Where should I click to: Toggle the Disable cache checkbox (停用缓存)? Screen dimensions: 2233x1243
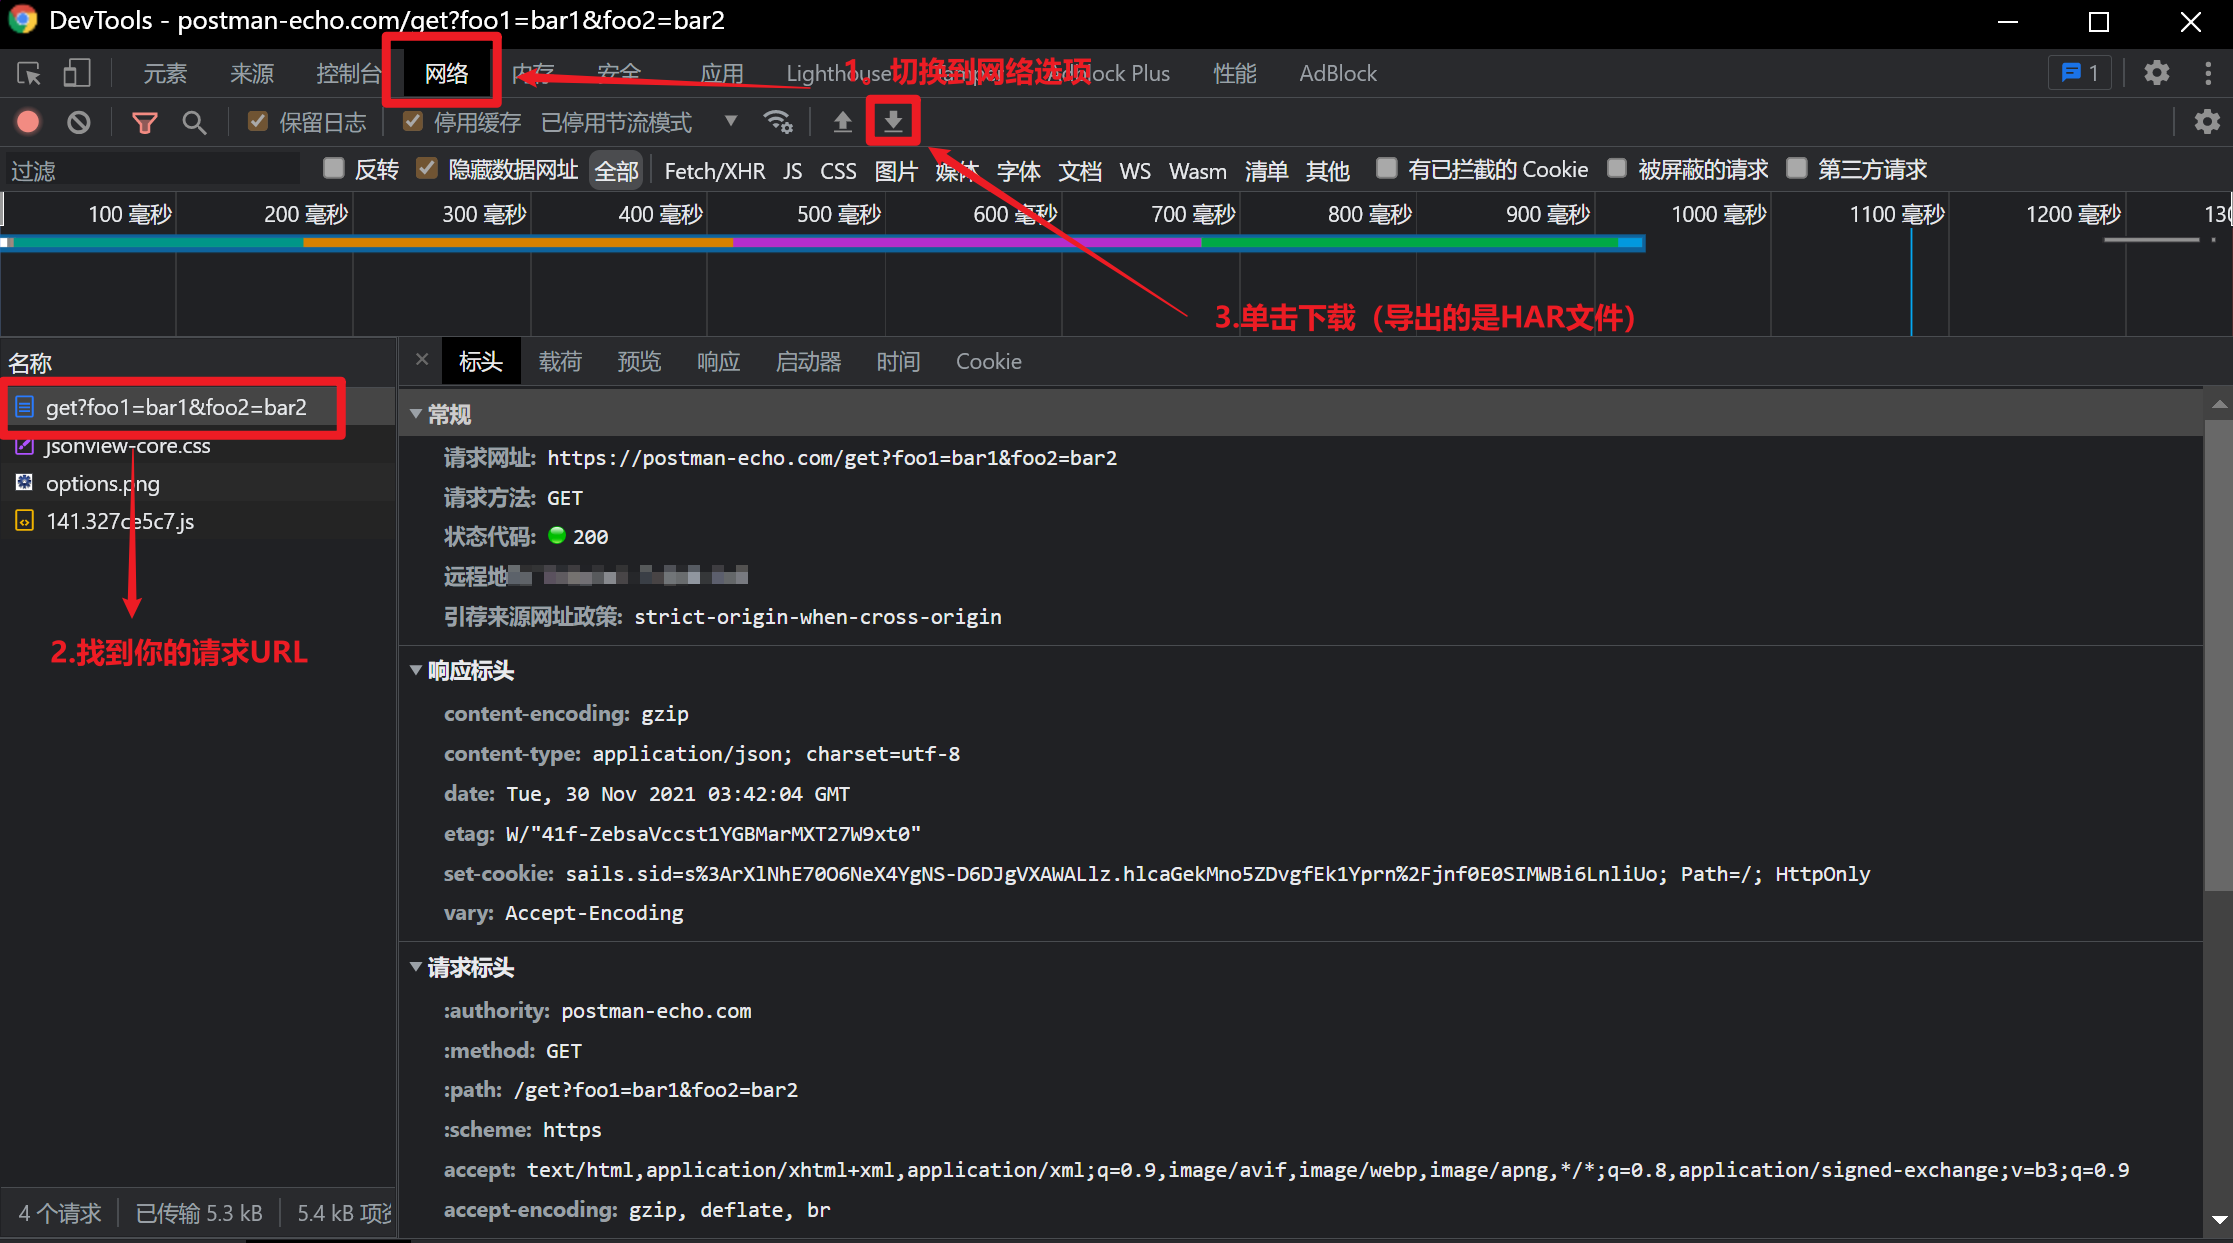[x=412, y=121]
